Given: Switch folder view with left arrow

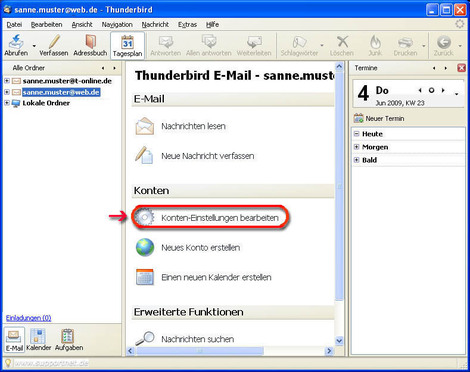Looking at the screenshot, I should 103,68.
